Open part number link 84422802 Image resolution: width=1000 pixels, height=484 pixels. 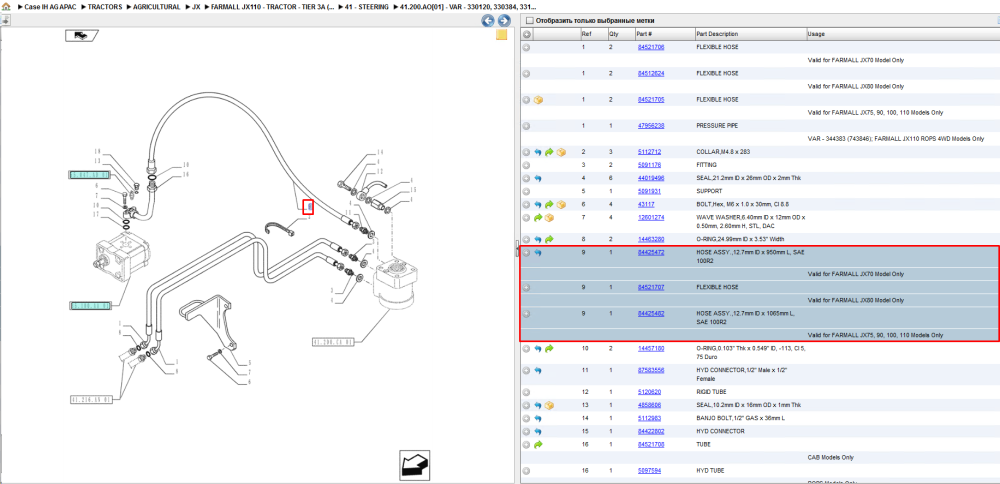click(651, 431)
